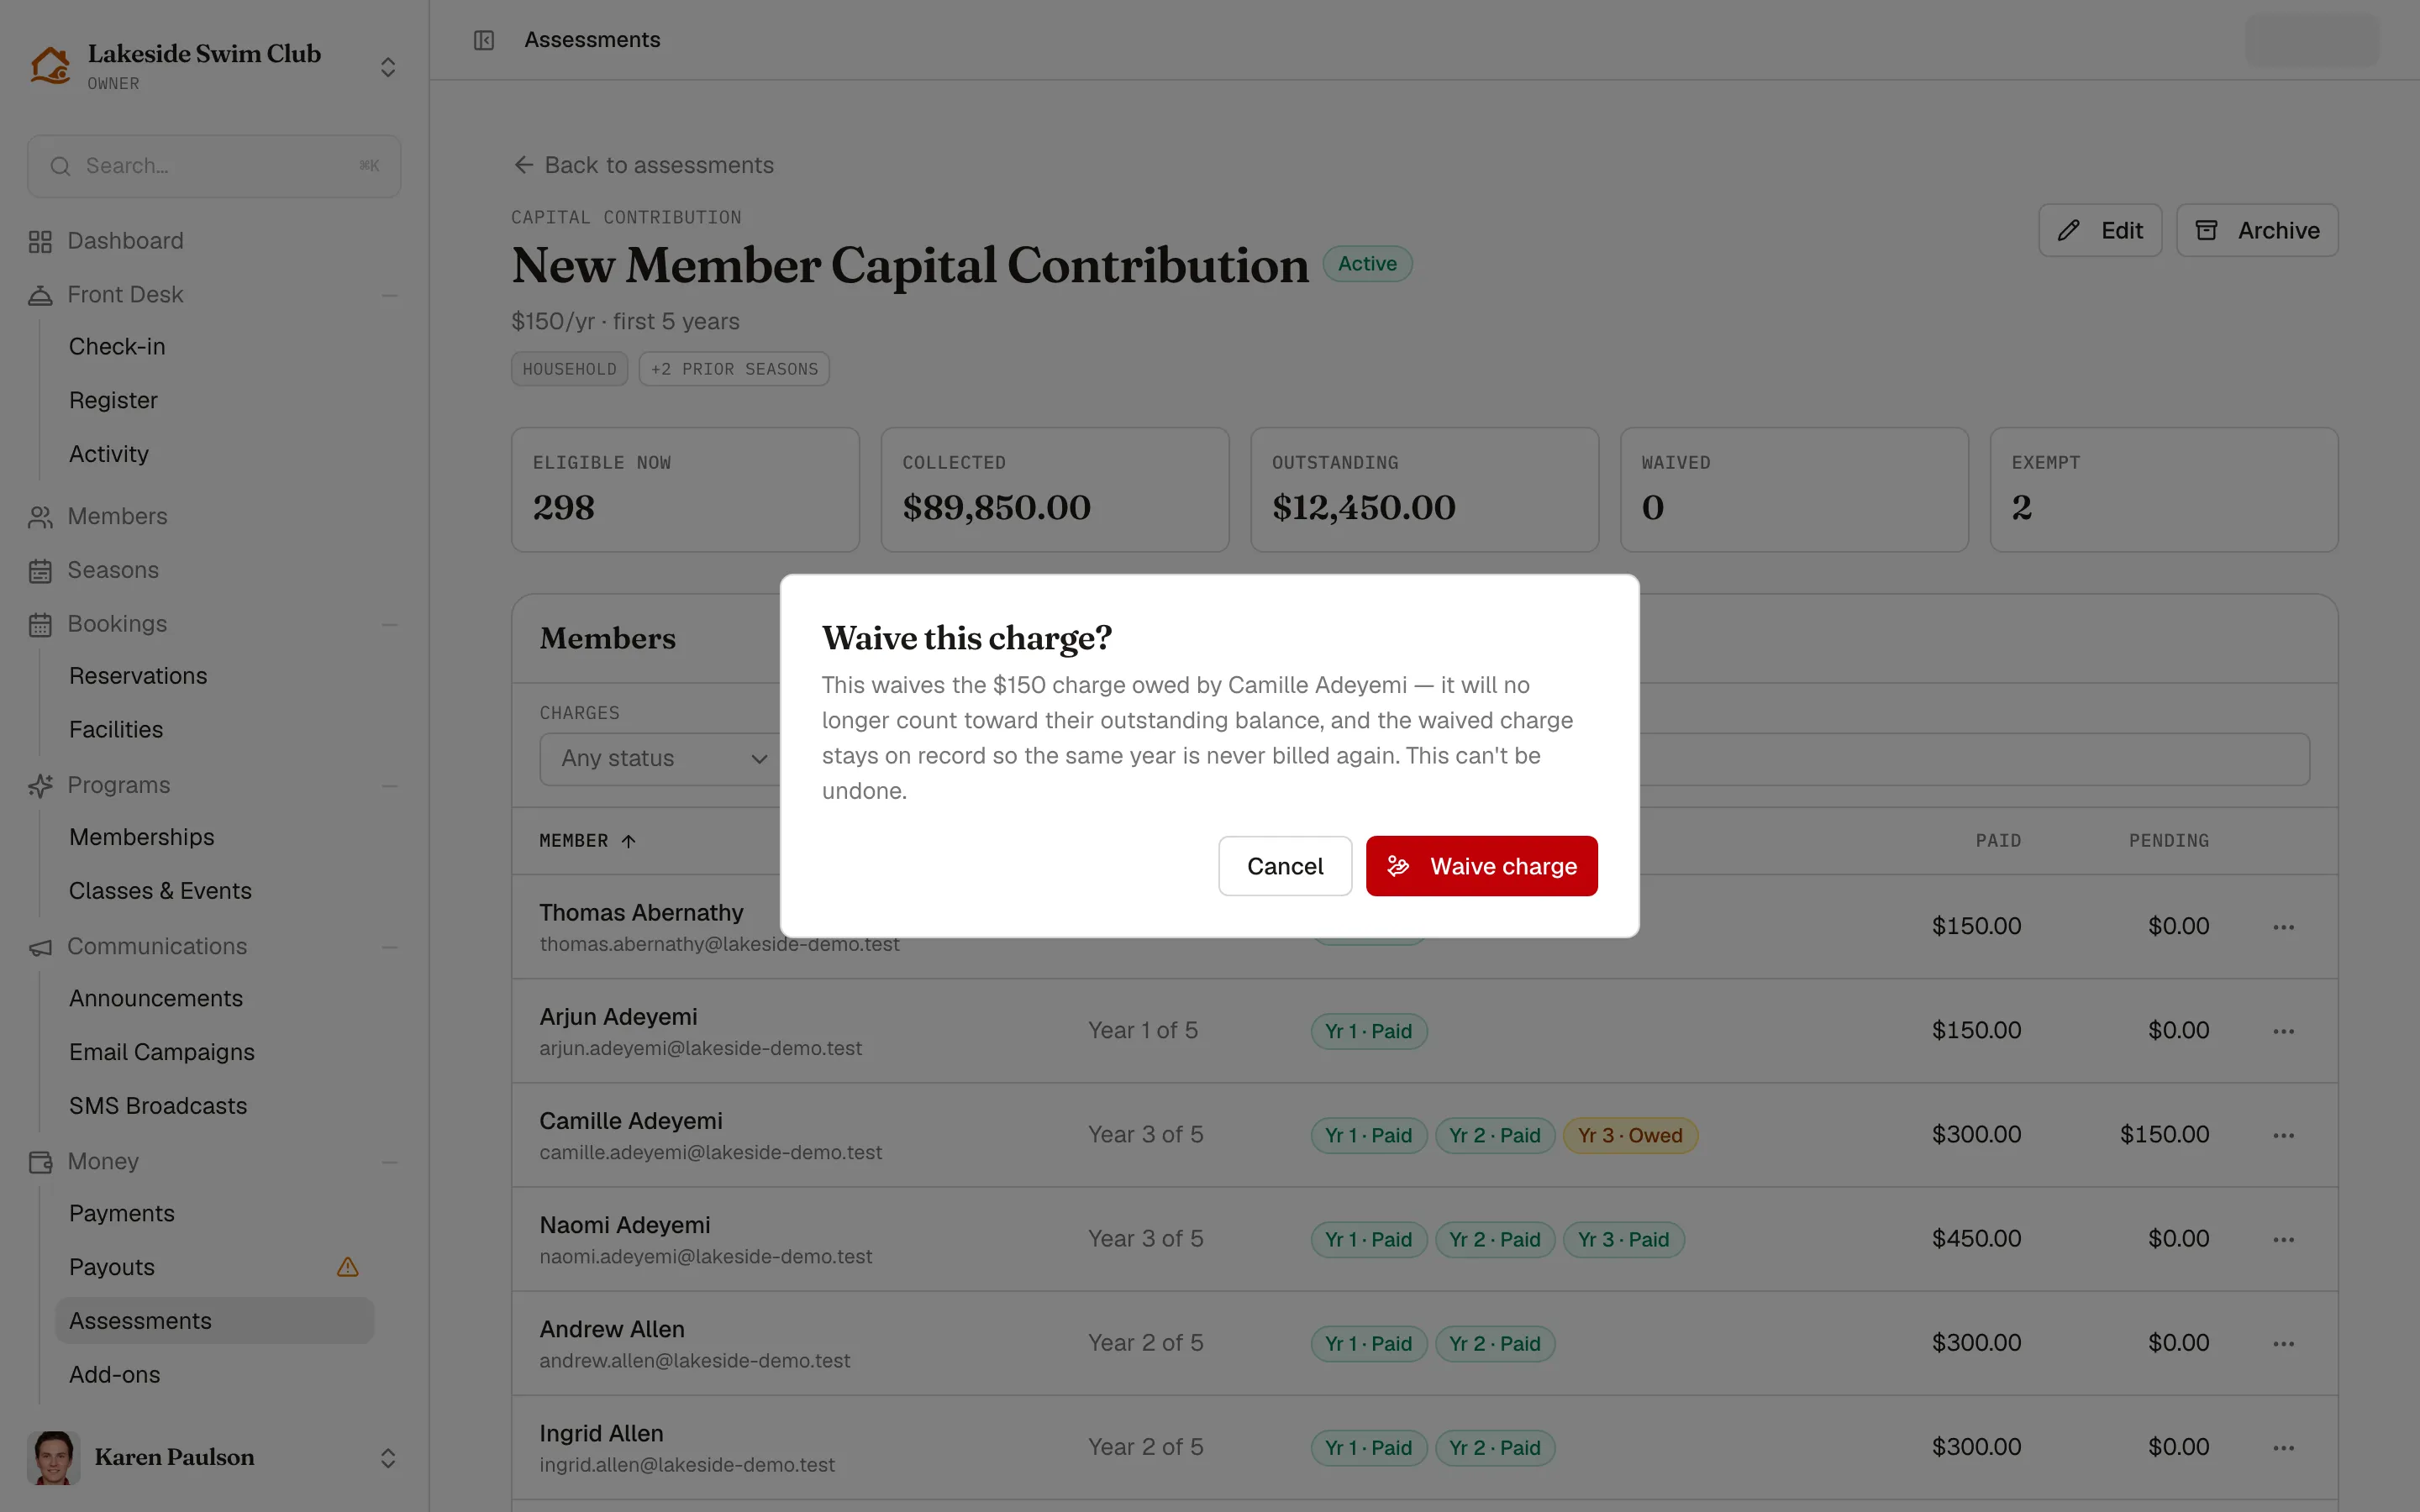Open the Register page
Screen dimensions: 2420x1512
click(x=113, y=400)
